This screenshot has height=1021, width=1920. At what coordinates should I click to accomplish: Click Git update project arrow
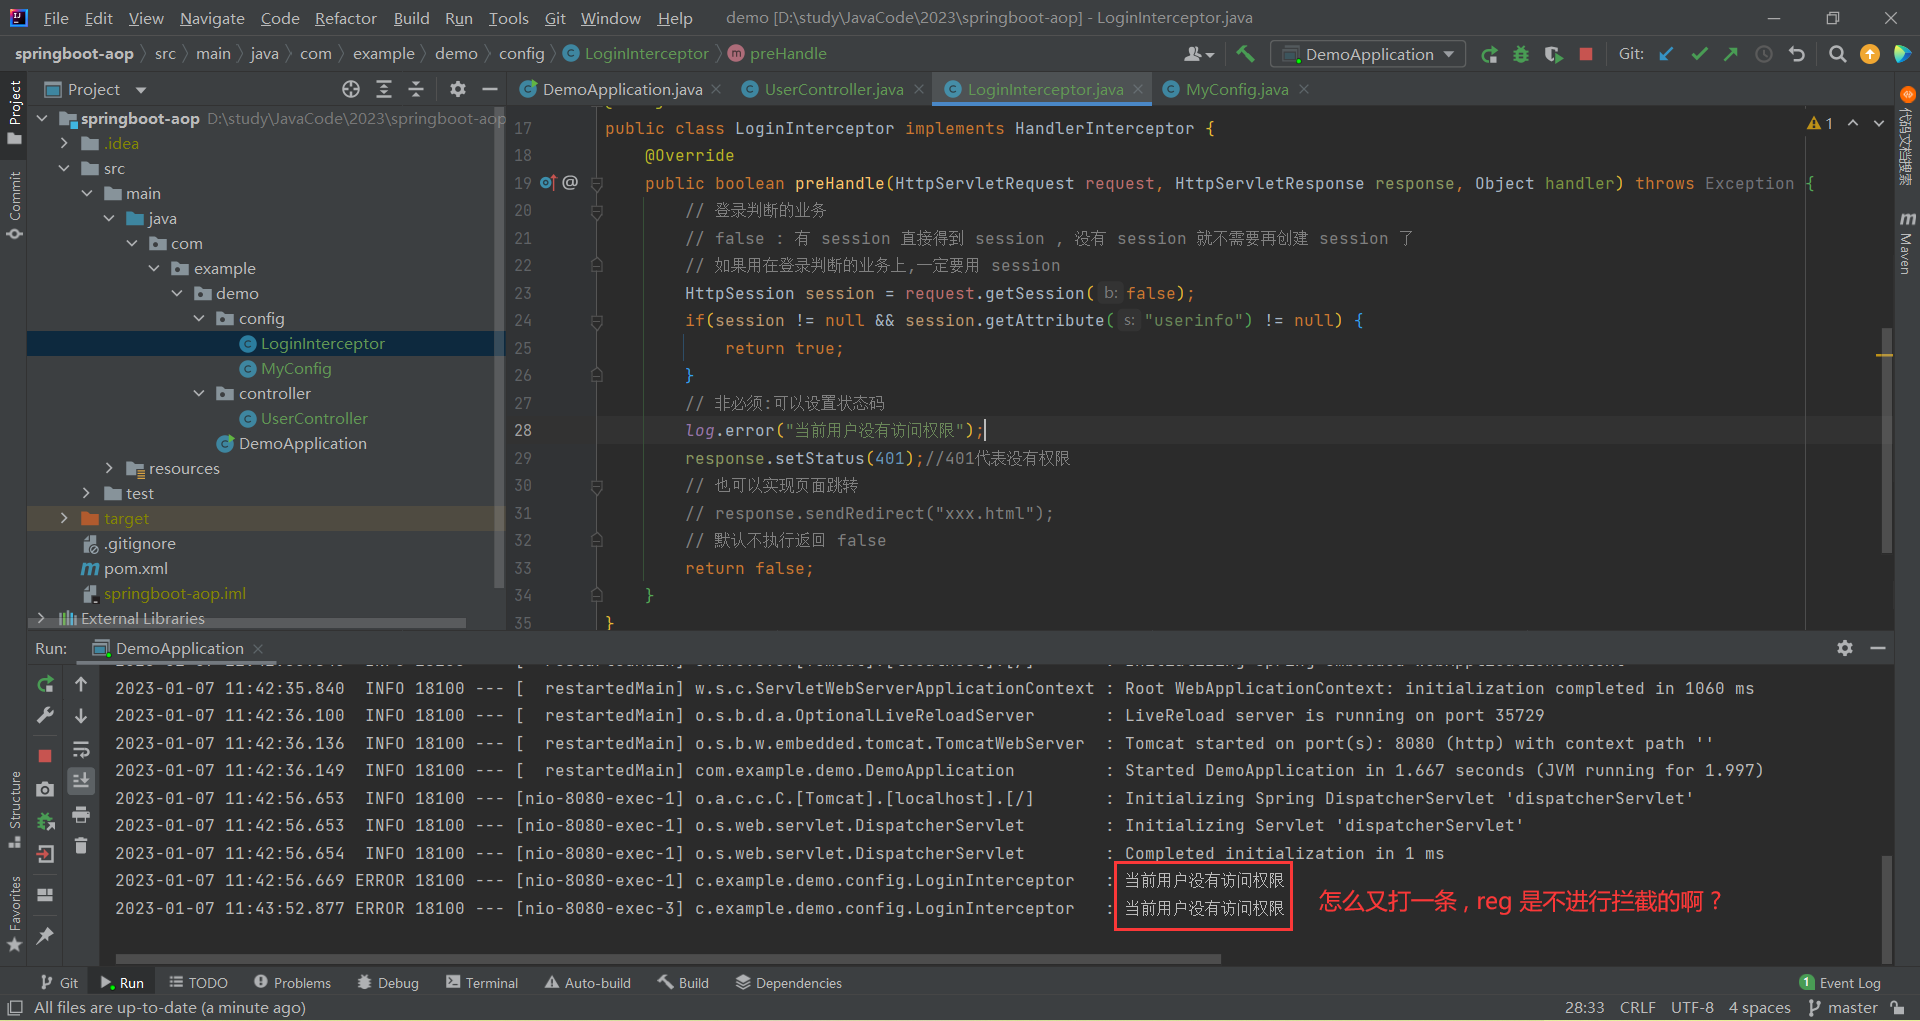[x=1667, y=54]
